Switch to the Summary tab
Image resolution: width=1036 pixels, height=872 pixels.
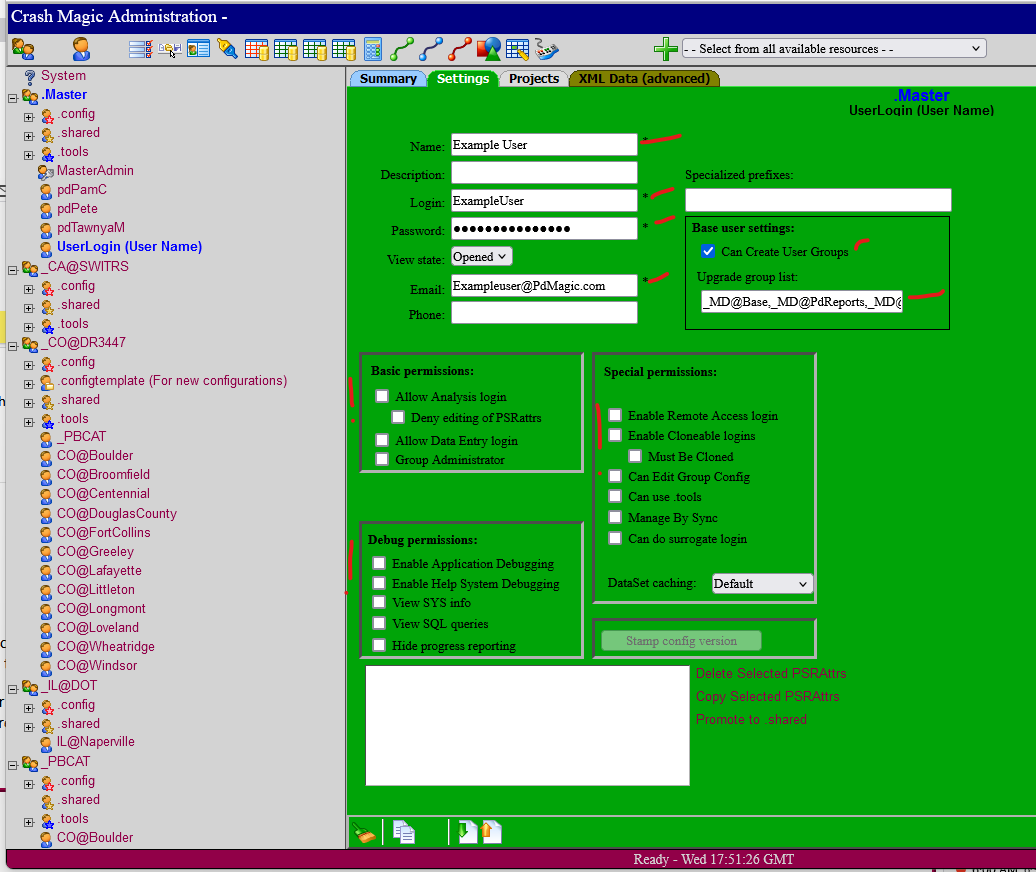click(x=388, y=79)
